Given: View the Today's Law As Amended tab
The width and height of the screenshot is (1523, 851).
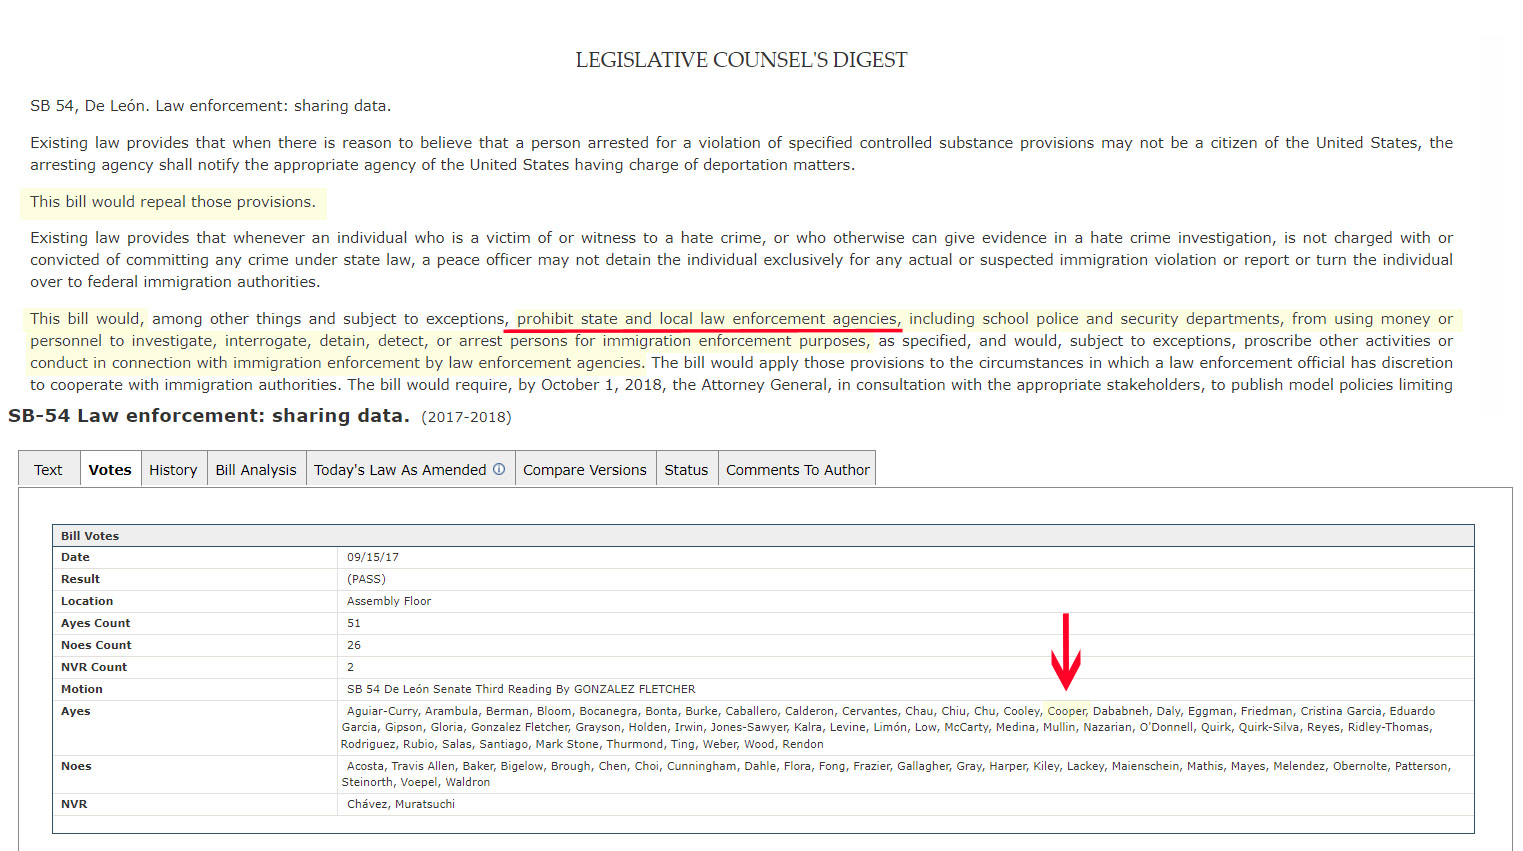Looking at the screenshot, I should [399, 470].
